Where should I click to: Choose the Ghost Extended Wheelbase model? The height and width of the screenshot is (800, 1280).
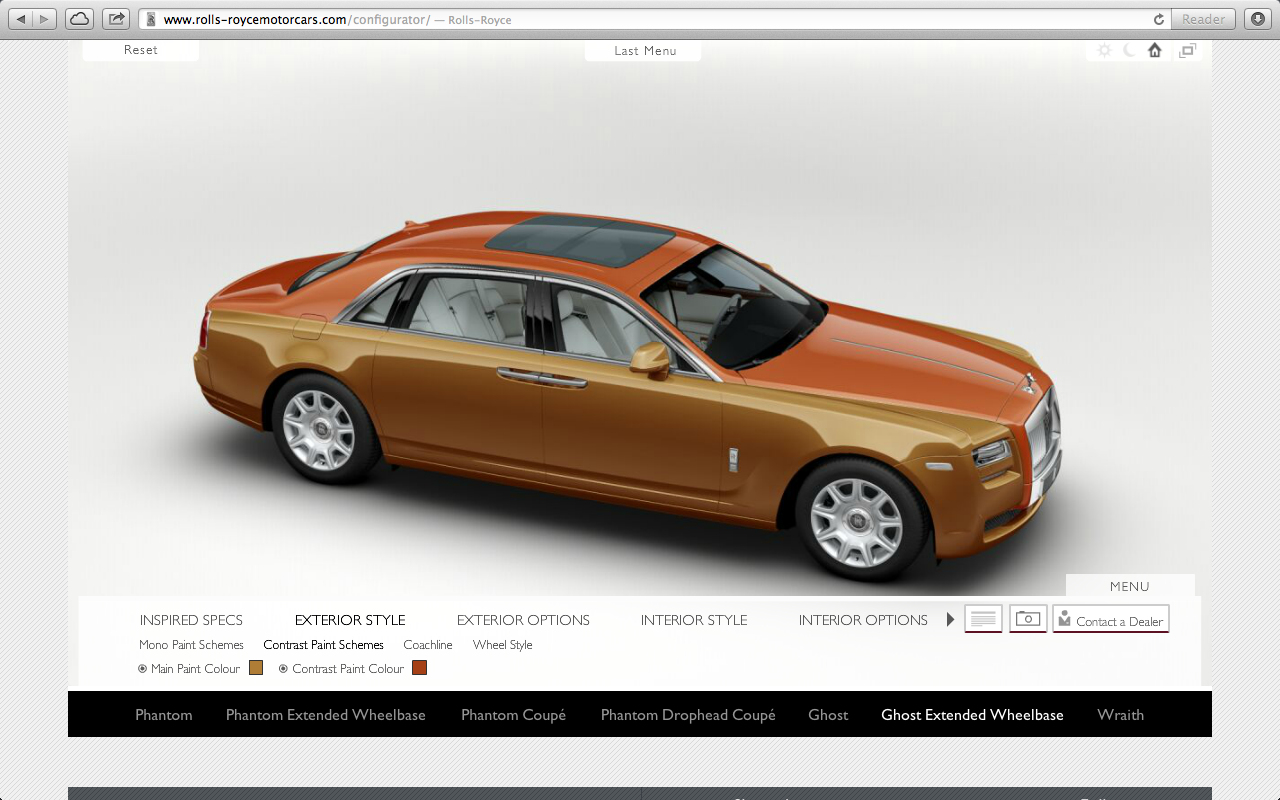pyautogui.click(x=972, y=715)
